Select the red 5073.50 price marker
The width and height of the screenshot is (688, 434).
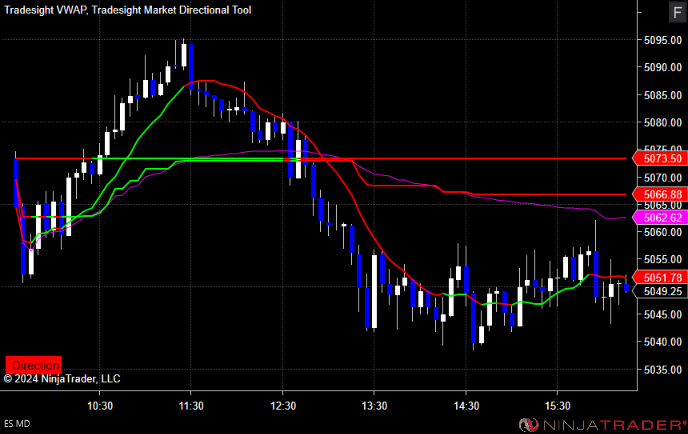click(659, 158)
